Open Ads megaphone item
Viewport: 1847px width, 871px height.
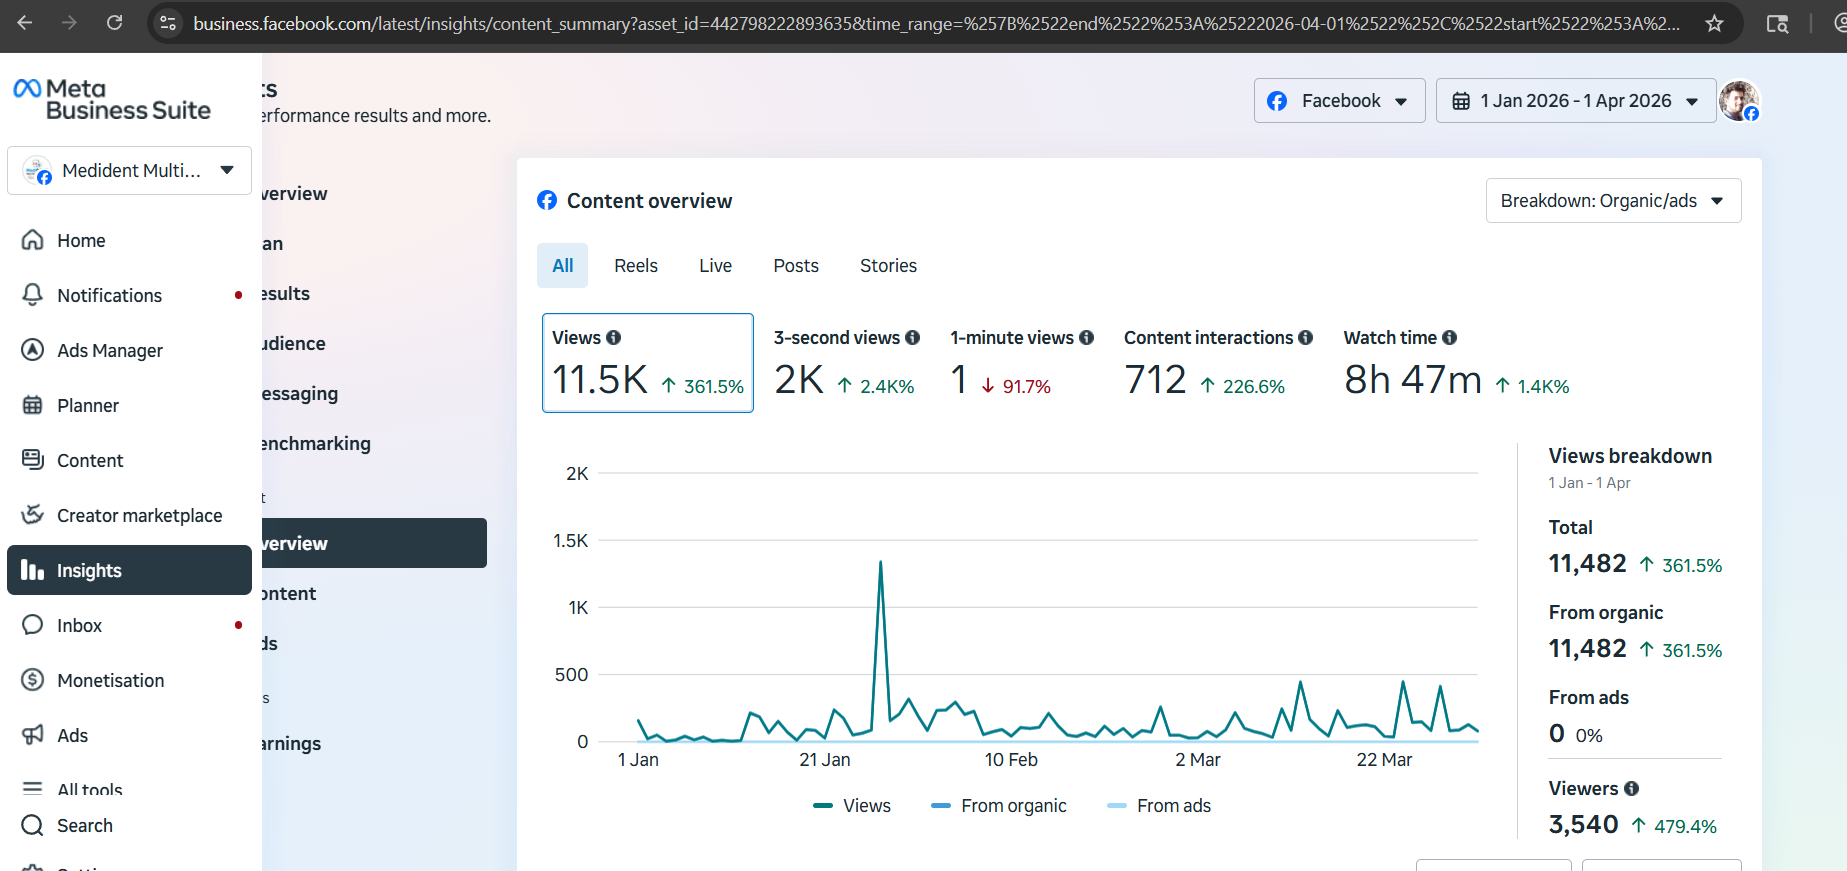[129, 735]
